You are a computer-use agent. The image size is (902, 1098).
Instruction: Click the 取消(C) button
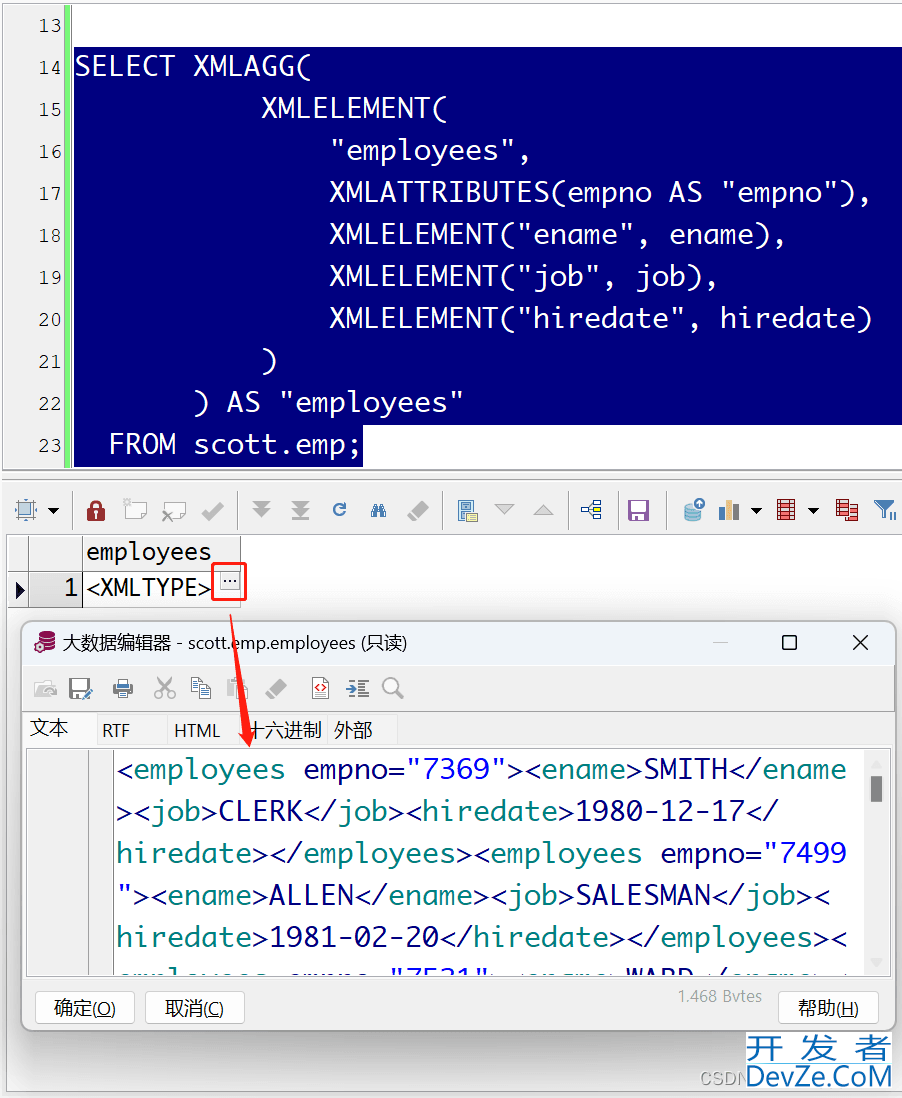(195, 1008)
